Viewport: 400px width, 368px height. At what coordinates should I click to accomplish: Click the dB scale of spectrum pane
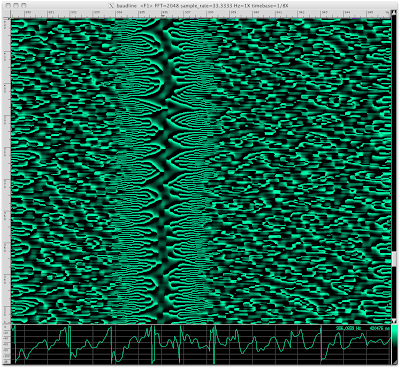click(7, 345)
